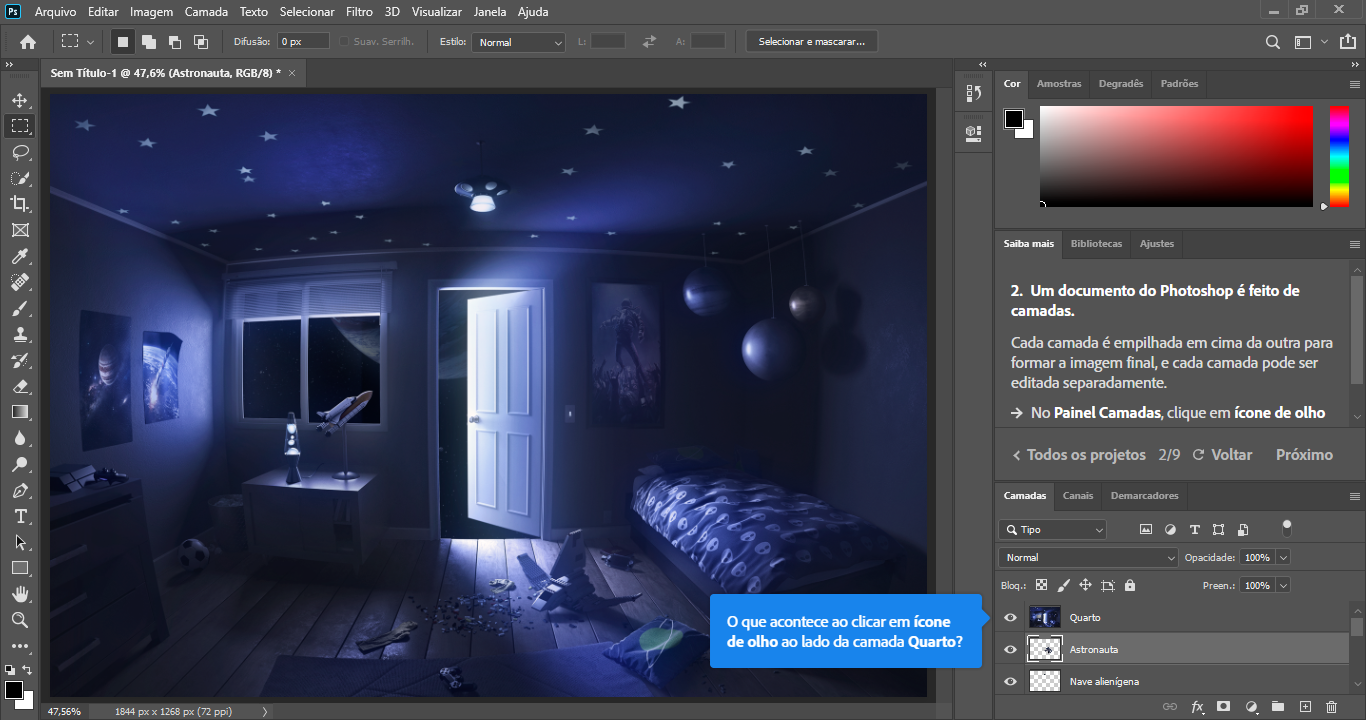Select the Lasso tool
The height and width of the screenshot is (720, 1366).
(x=20, y=152)
